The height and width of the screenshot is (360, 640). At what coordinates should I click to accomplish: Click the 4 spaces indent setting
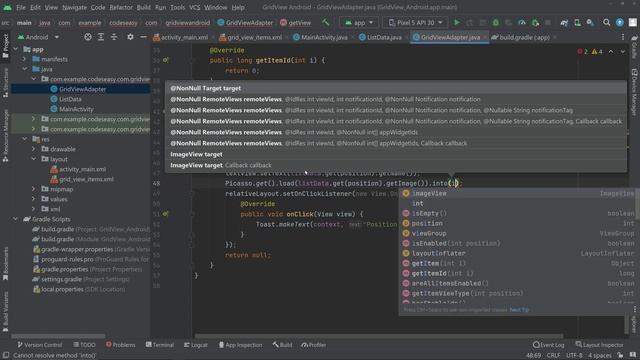coord(599,356)
